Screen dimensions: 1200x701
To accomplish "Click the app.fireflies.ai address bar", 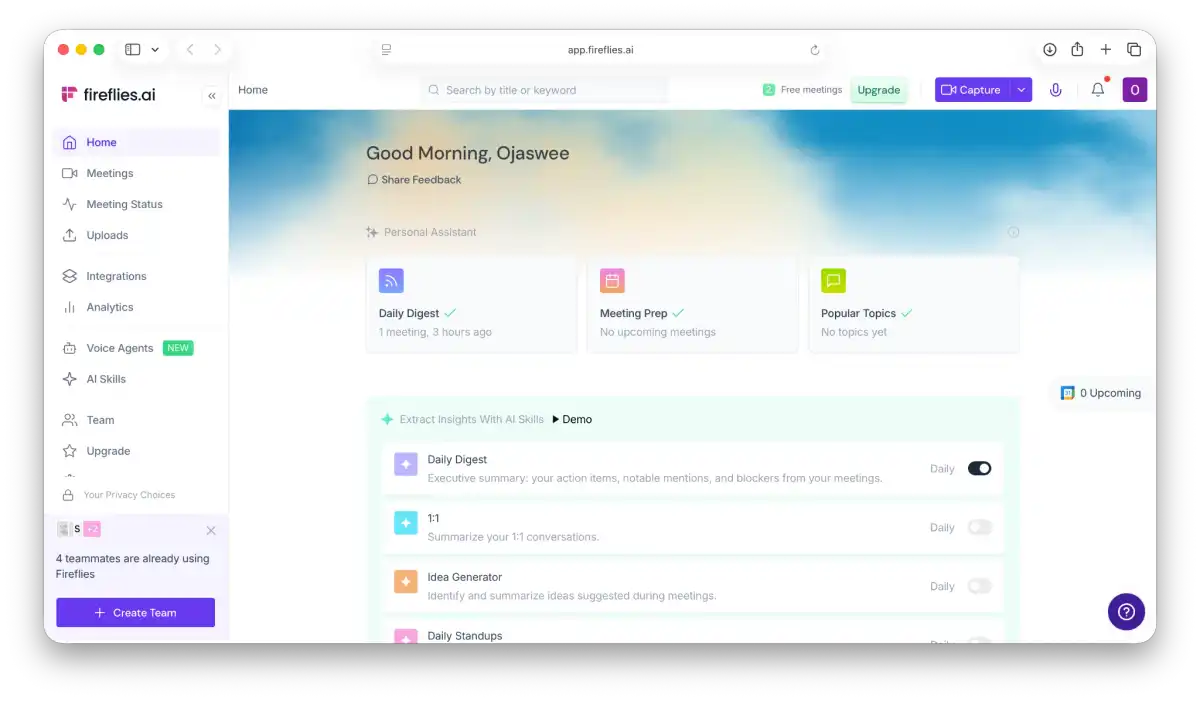I will (600, 50).
